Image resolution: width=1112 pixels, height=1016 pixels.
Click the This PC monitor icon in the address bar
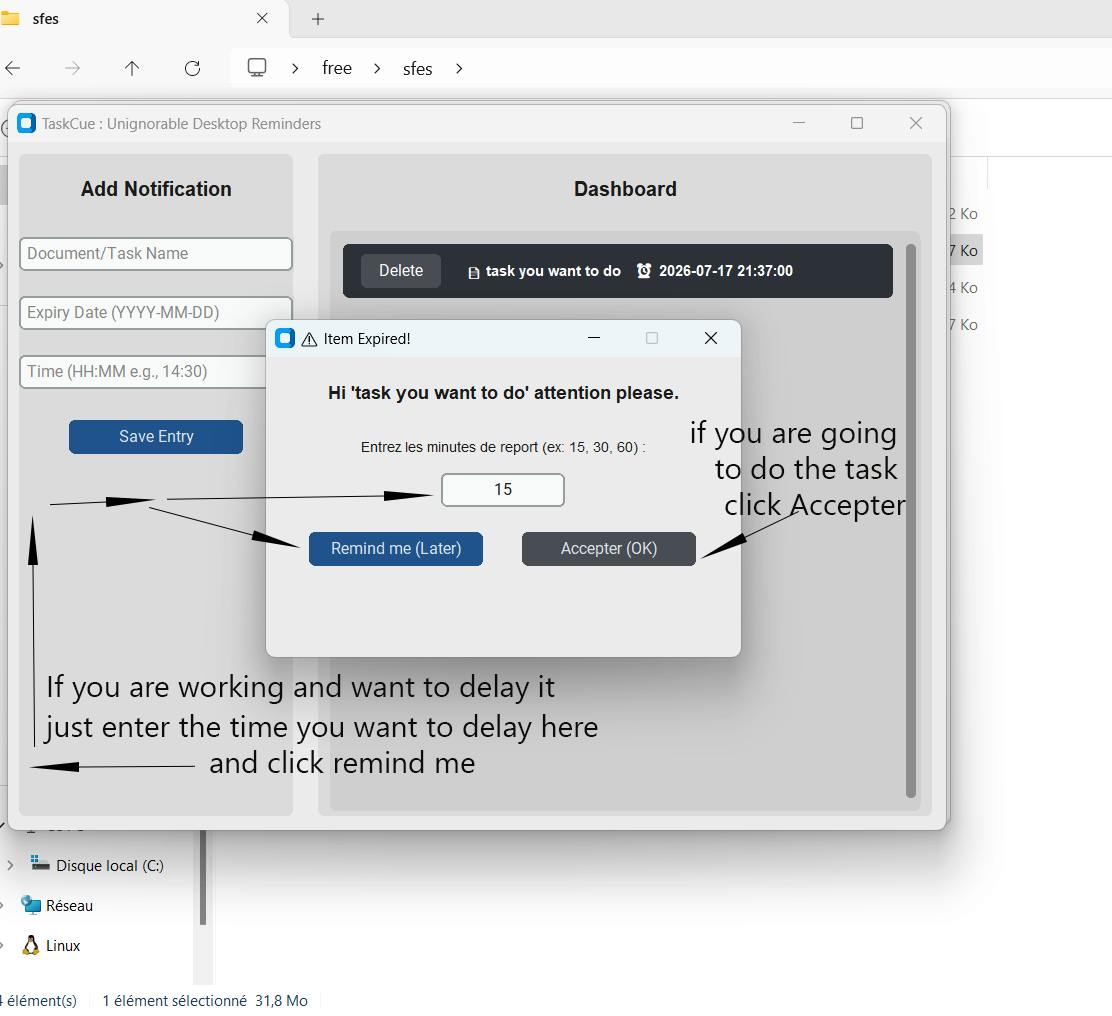point(257,67)
